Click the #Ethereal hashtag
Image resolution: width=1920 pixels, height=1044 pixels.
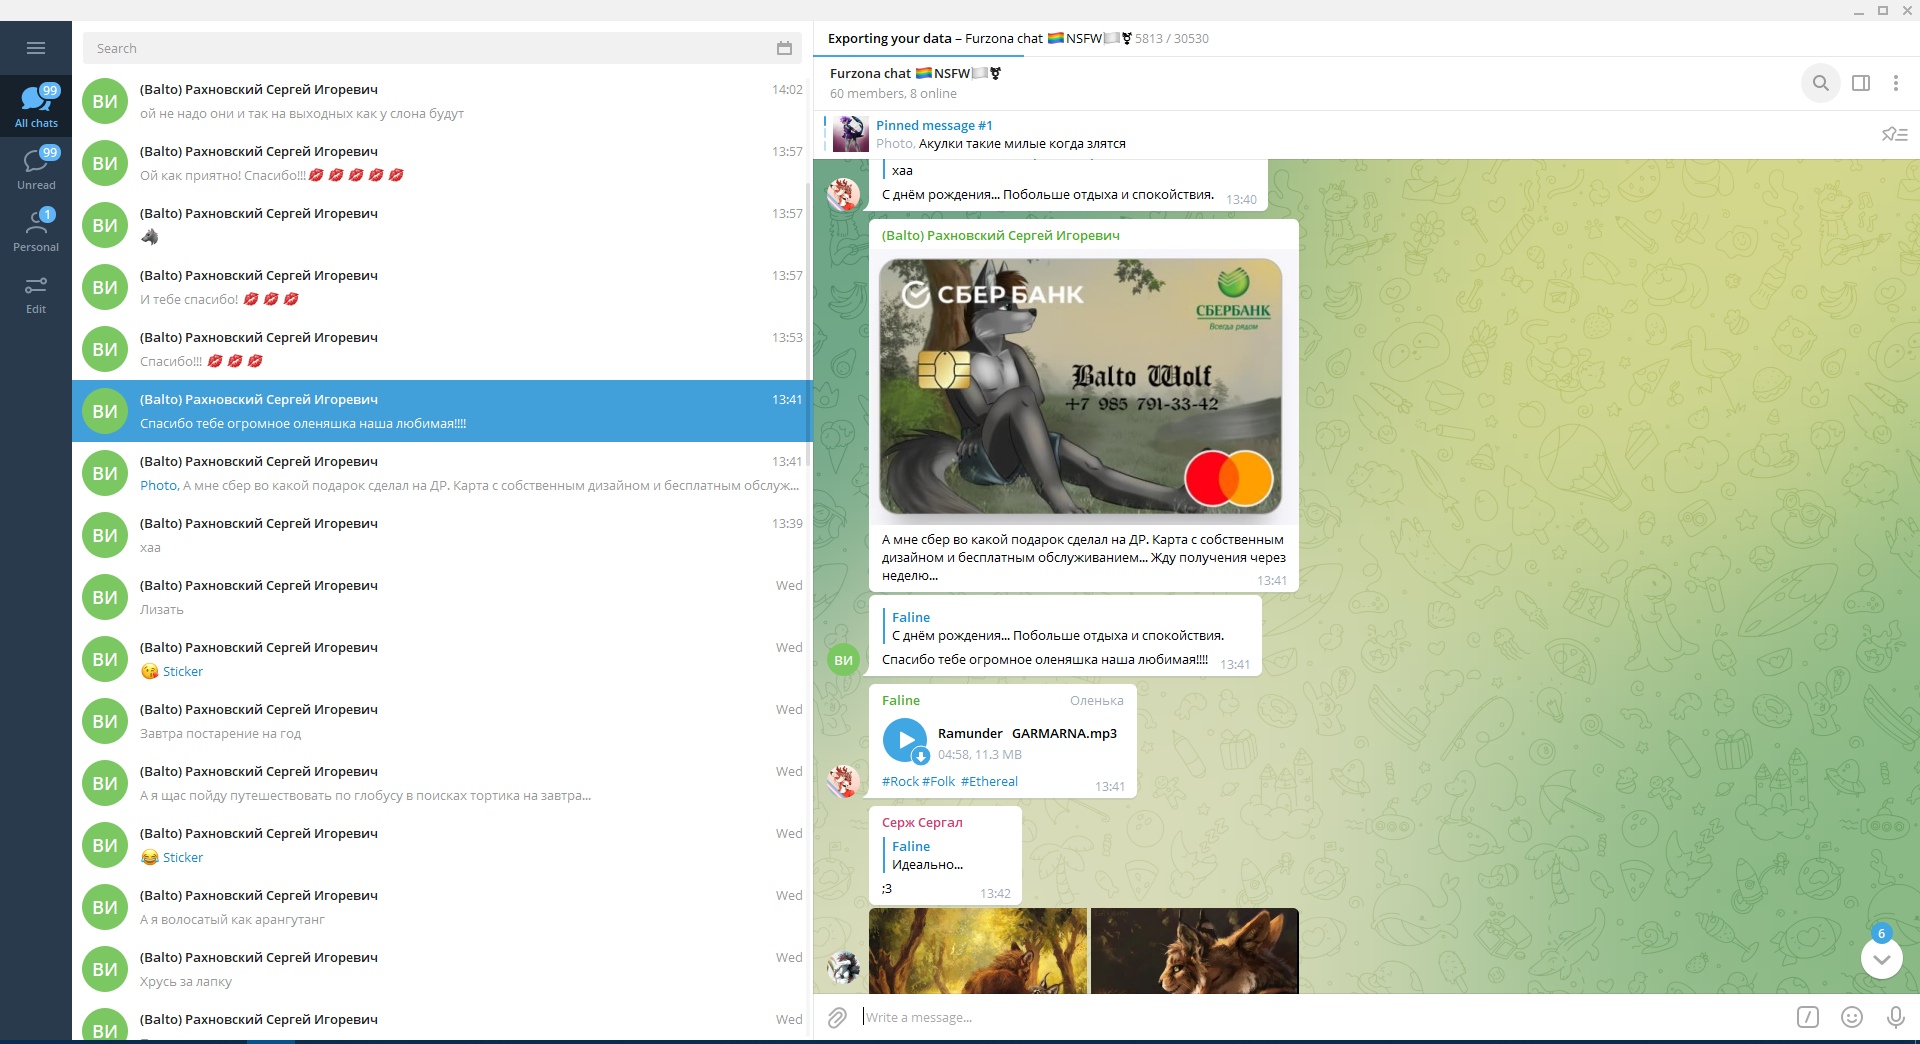click(x=989, y=781)
